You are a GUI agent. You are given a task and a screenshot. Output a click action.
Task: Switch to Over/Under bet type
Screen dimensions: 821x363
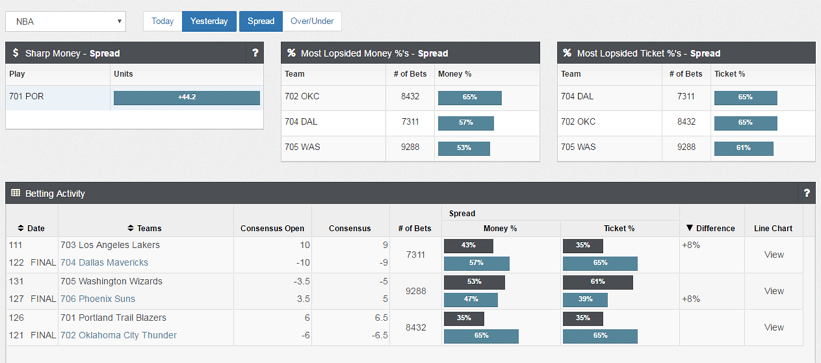click(x=312, y=21)
